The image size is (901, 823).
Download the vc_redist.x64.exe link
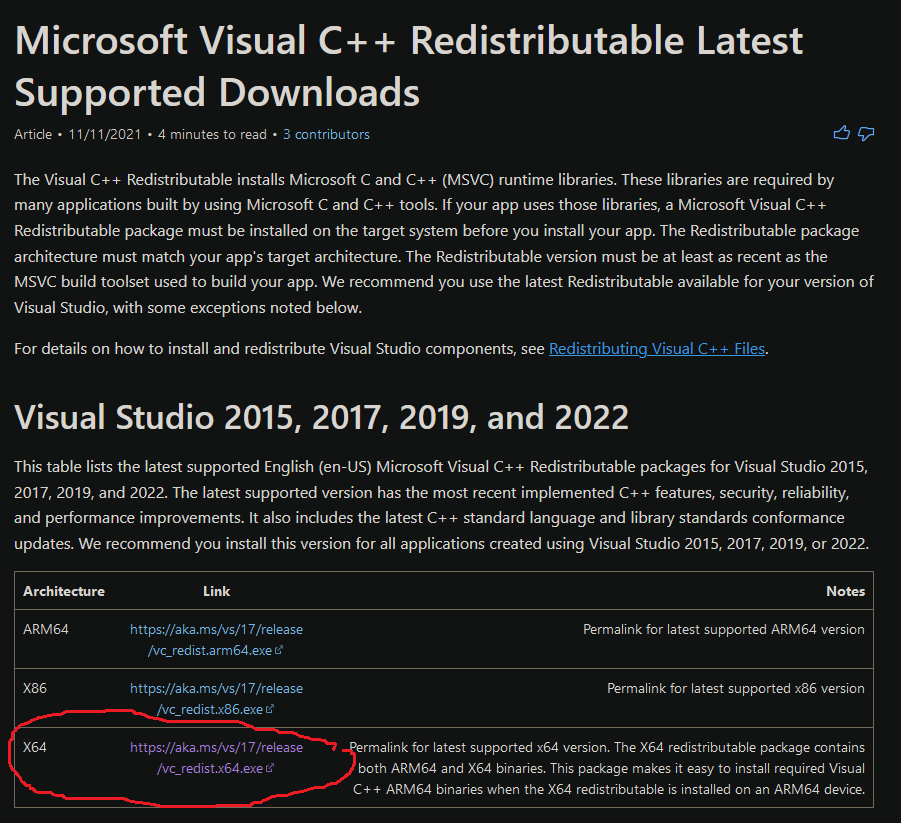[216, 757]
